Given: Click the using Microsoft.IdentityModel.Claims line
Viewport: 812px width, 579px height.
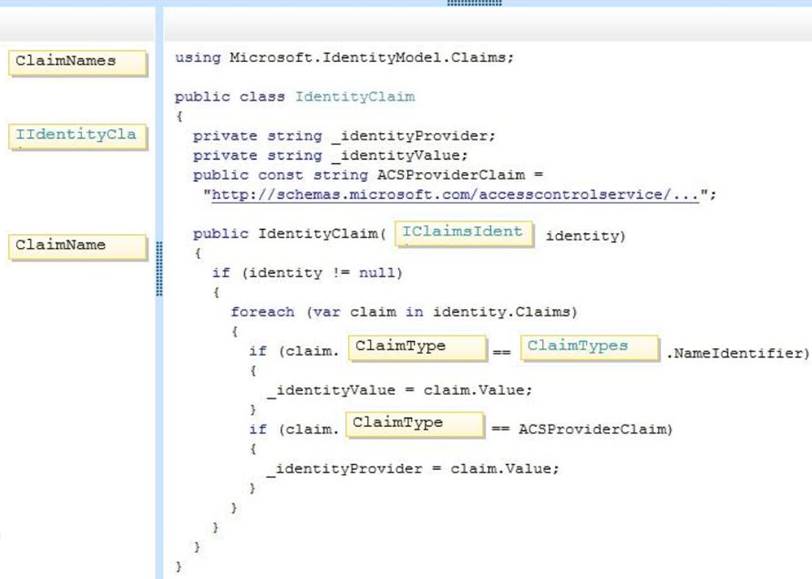Looking at the screenshot, I should tap(344, 58).
